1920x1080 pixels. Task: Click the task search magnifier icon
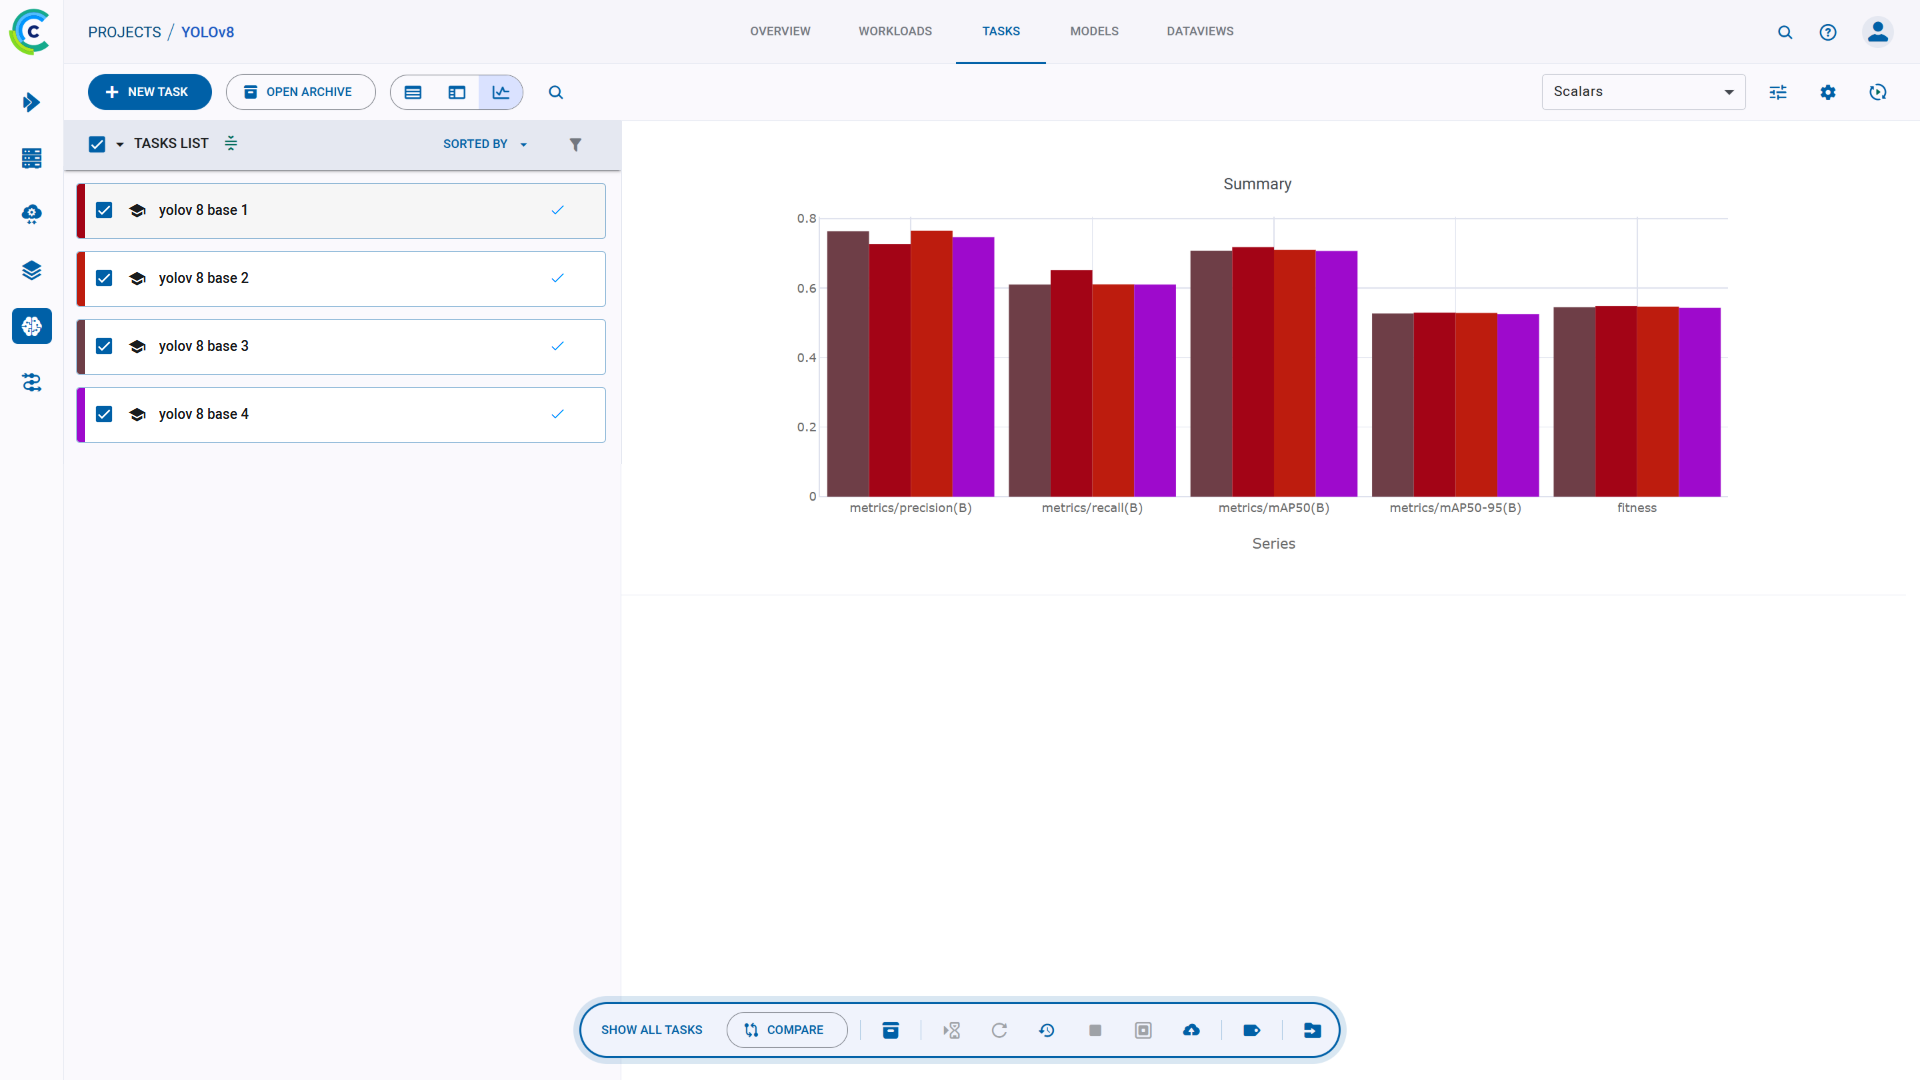[x=556, y=92]
